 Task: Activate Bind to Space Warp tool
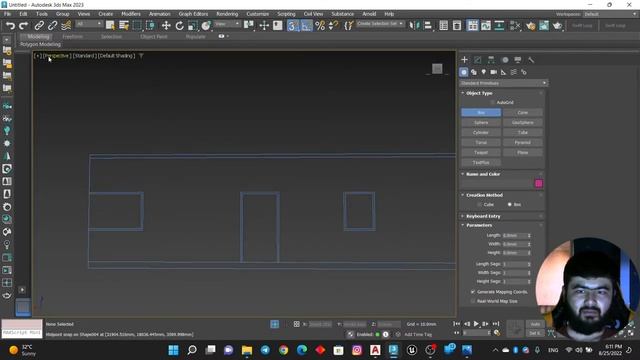66,26
